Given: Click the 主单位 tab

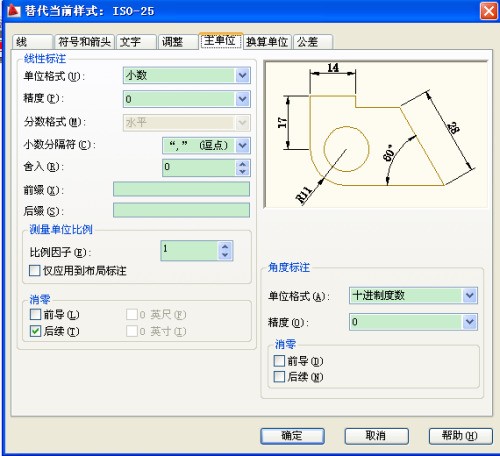Looking at the screenshot, I should tap(221, 41).
